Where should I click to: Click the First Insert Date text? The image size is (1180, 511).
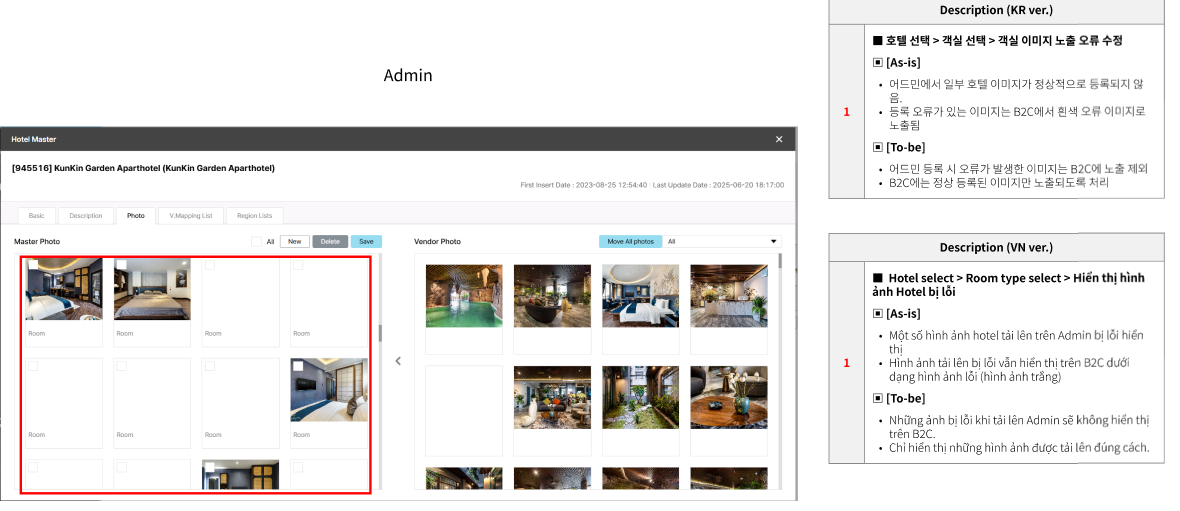point(583,184)
